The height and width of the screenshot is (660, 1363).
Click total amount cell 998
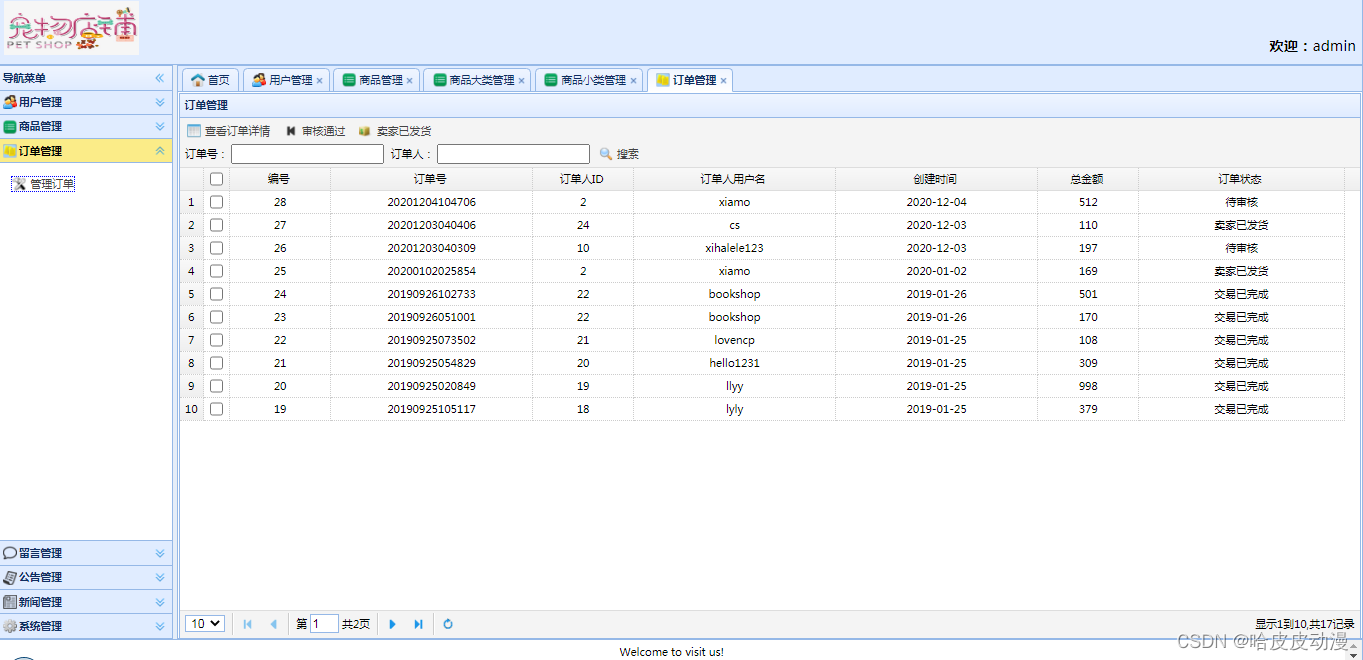1088,386
